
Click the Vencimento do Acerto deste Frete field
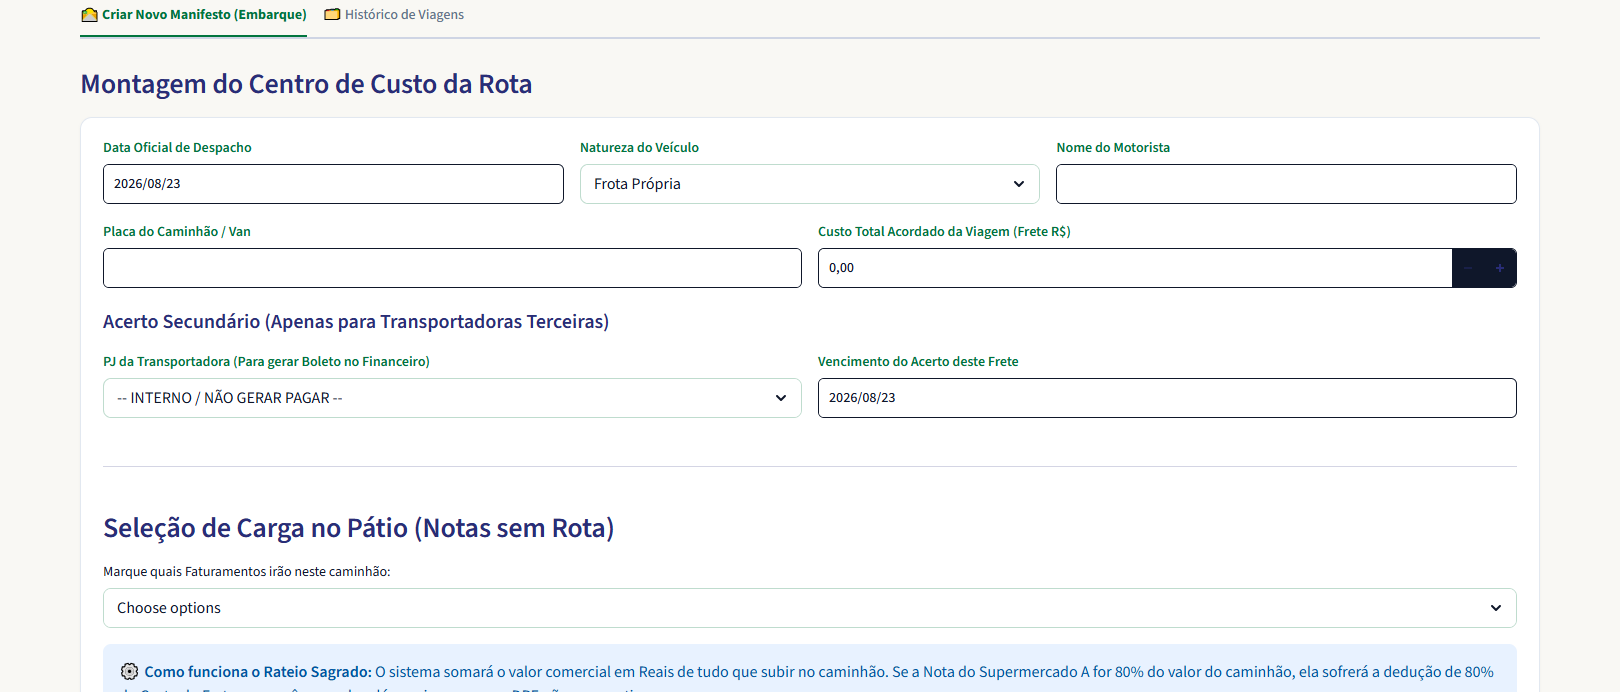pos(1167,398)
